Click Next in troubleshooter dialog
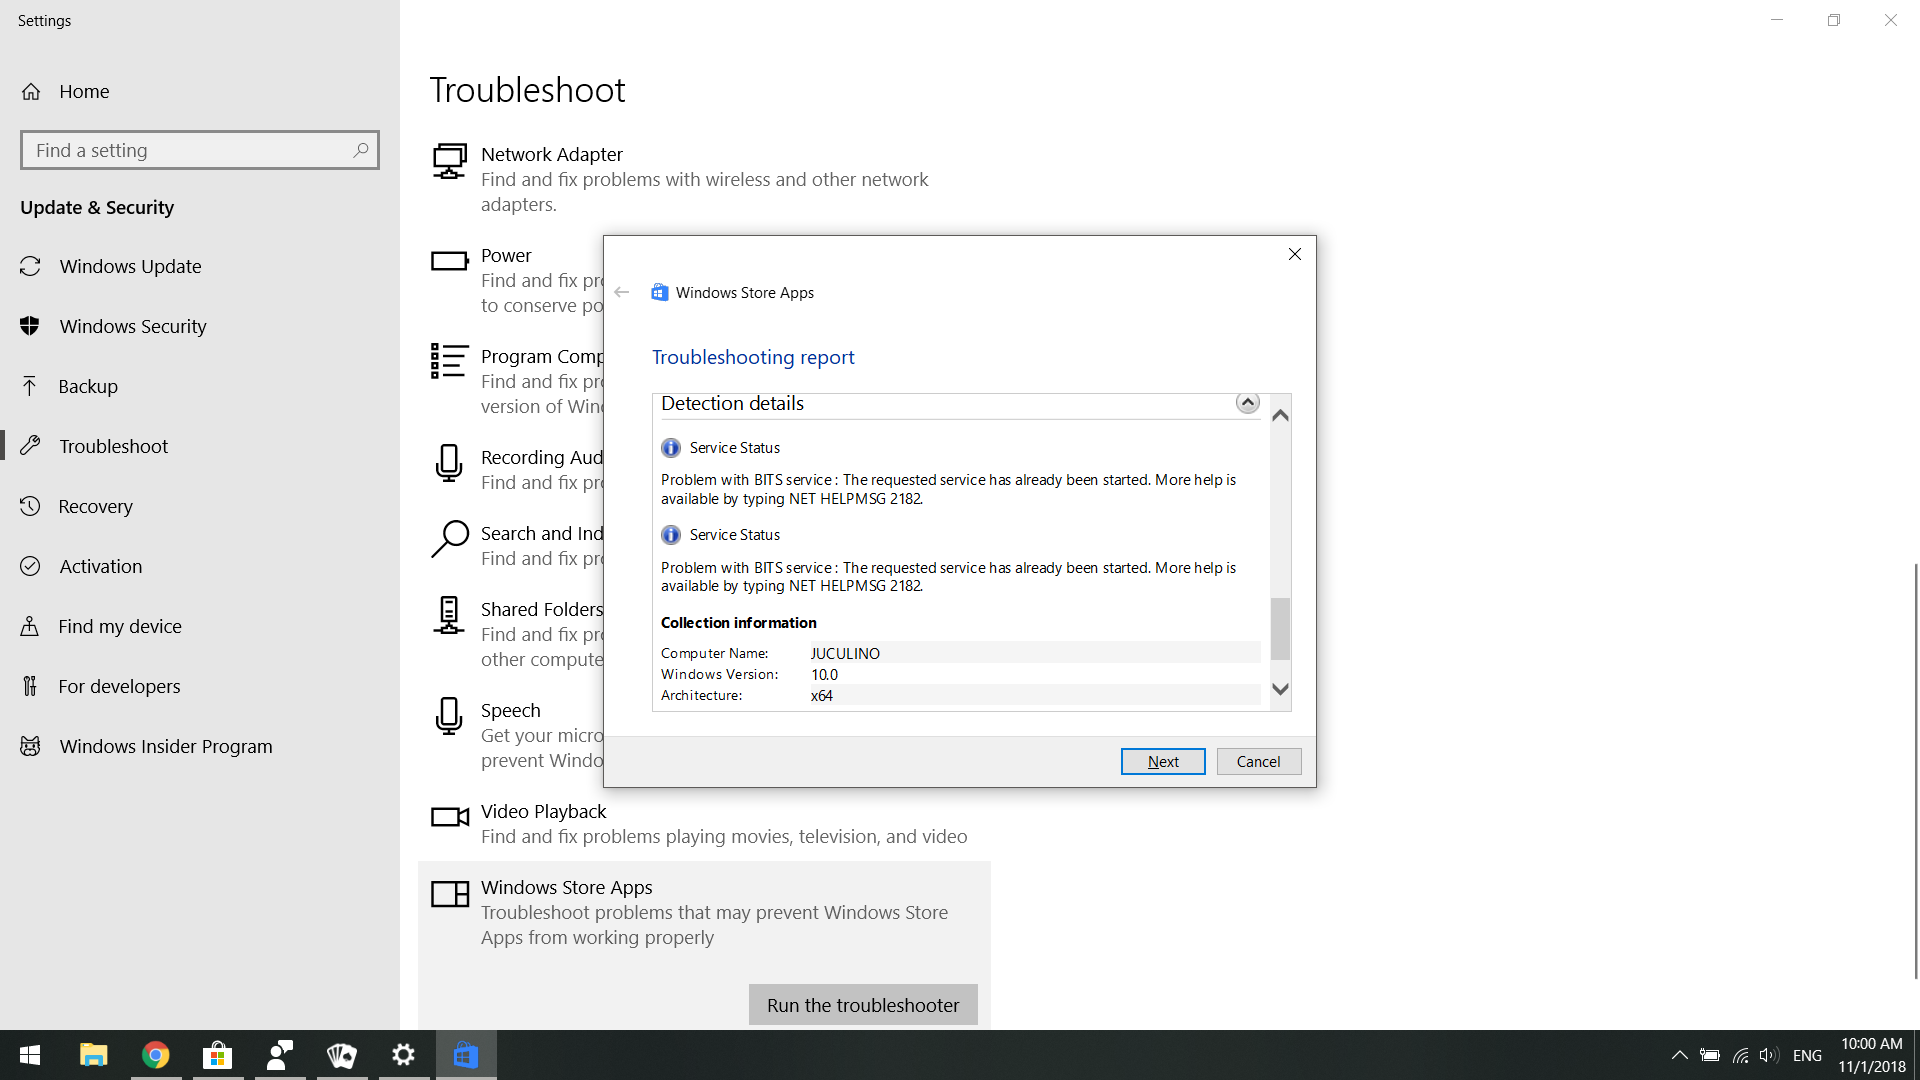 1163,761
